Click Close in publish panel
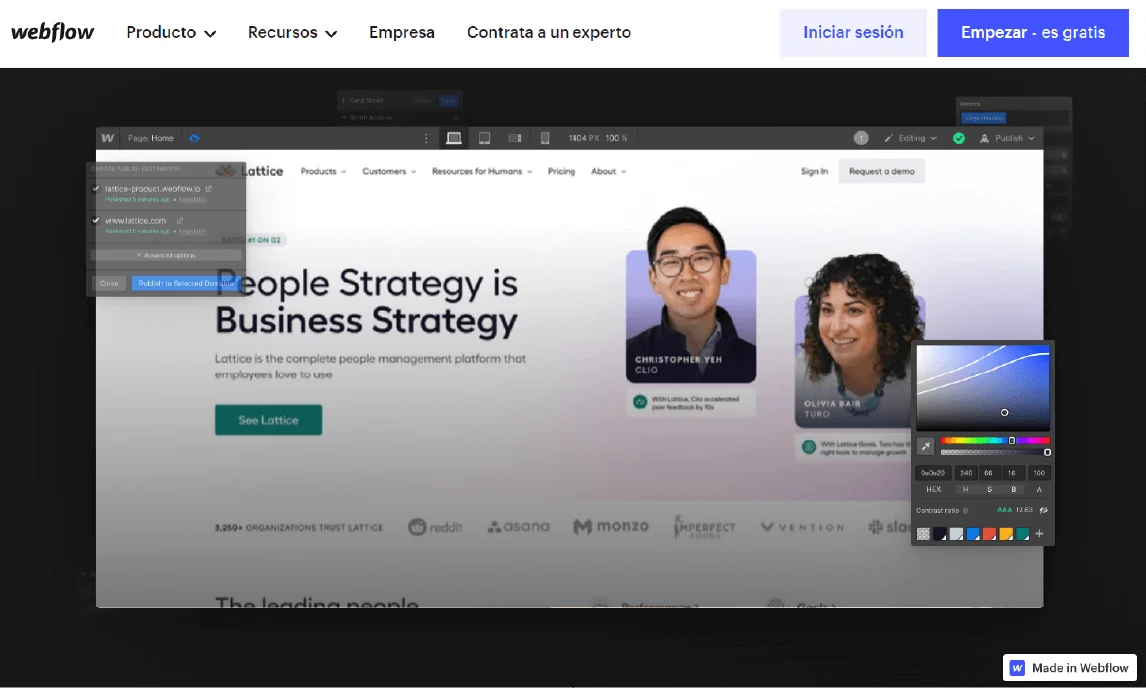The image size is (1146, 688). [x=109, y=283]
